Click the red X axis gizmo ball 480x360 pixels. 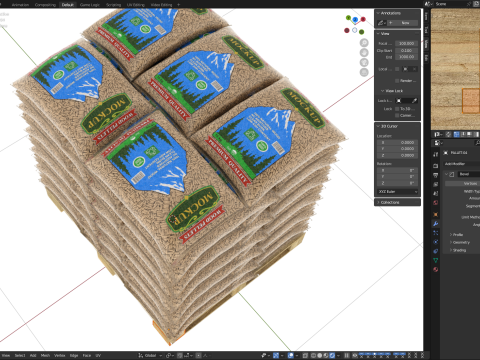363,19
